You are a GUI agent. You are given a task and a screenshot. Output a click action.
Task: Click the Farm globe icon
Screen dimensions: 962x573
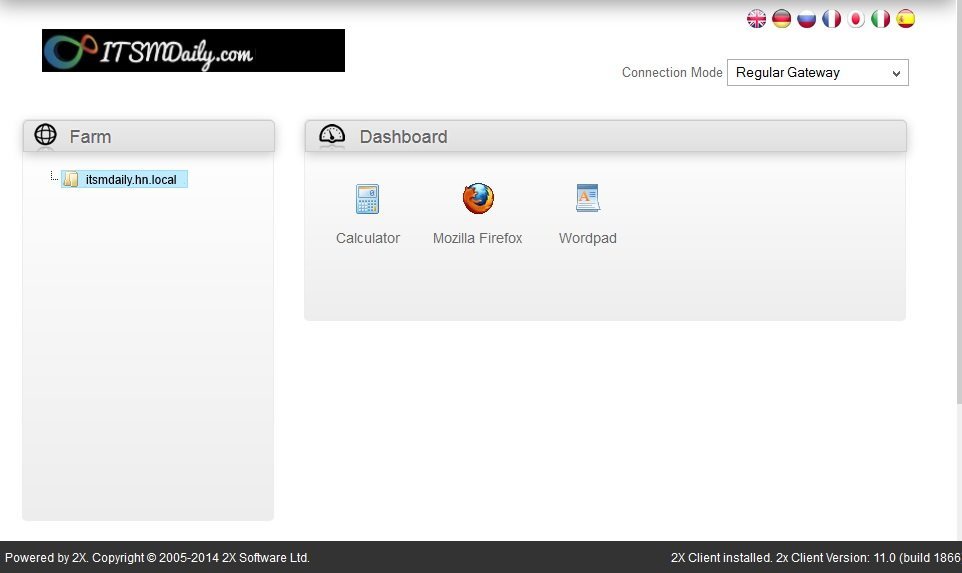click(45, 134)
